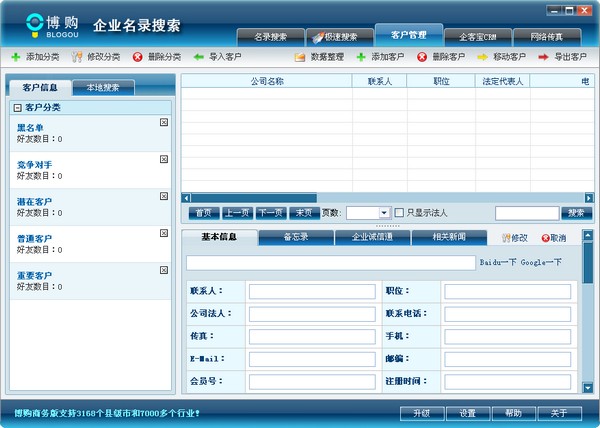
Task: Click the Google一下 link
Action: point(541,262)
